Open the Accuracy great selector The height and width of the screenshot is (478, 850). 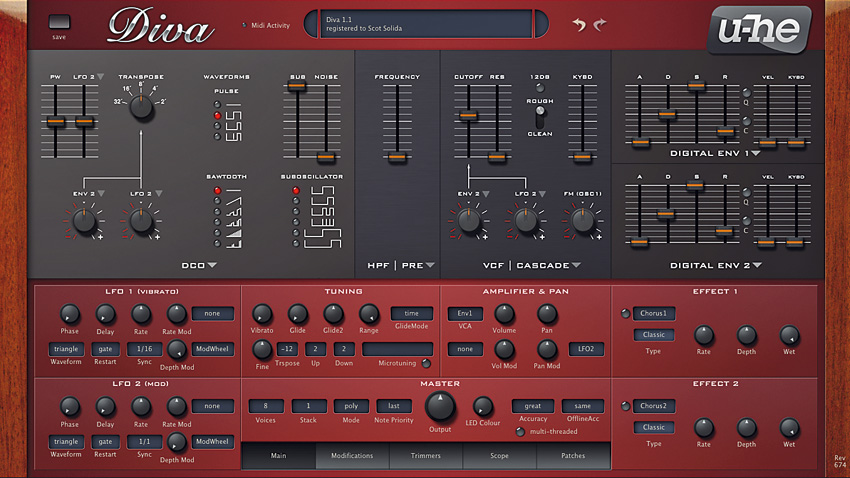(x=532, y=406)
